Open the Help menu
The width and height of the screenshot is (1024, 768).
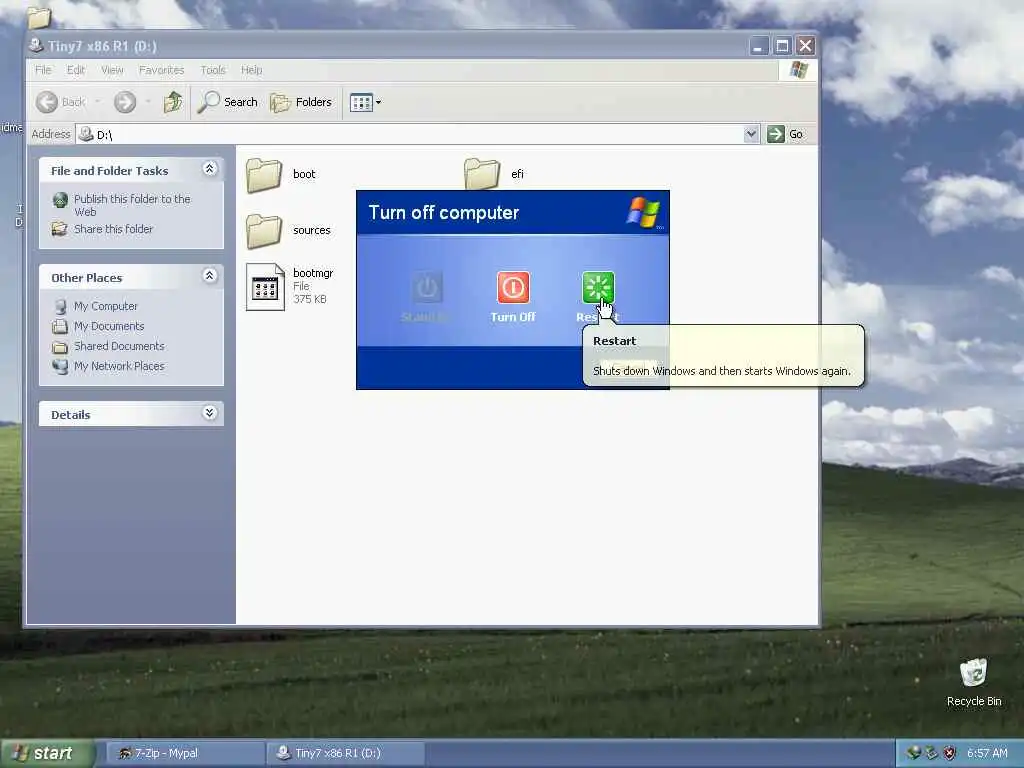pyautogui.click(x=251, y=70)
